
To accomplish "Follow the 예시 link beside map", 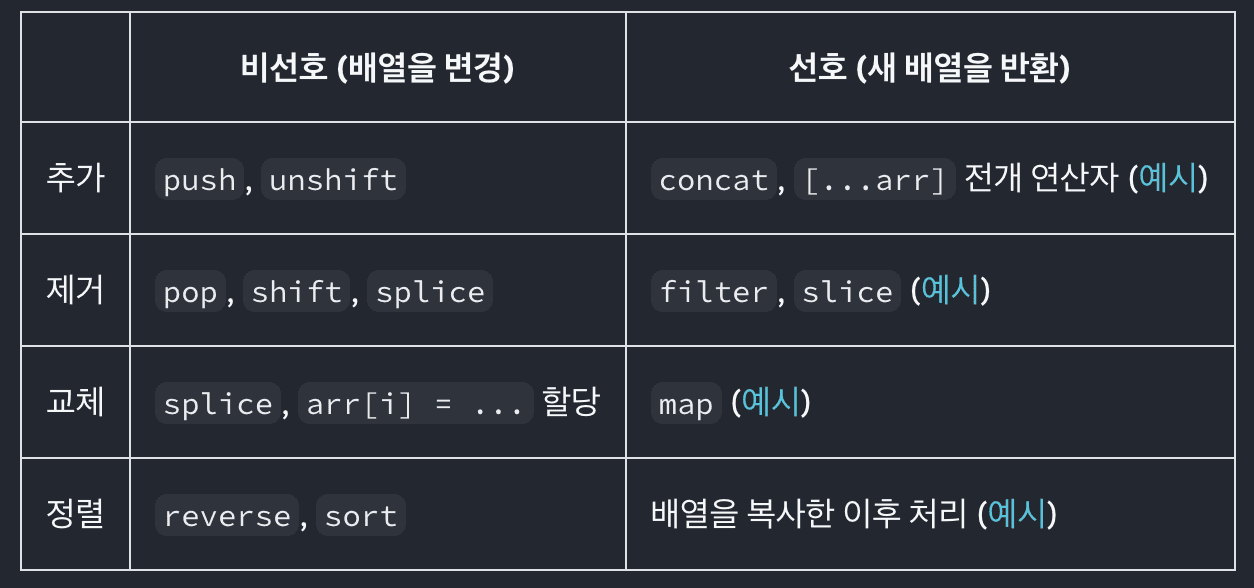I will click(771, 403).
